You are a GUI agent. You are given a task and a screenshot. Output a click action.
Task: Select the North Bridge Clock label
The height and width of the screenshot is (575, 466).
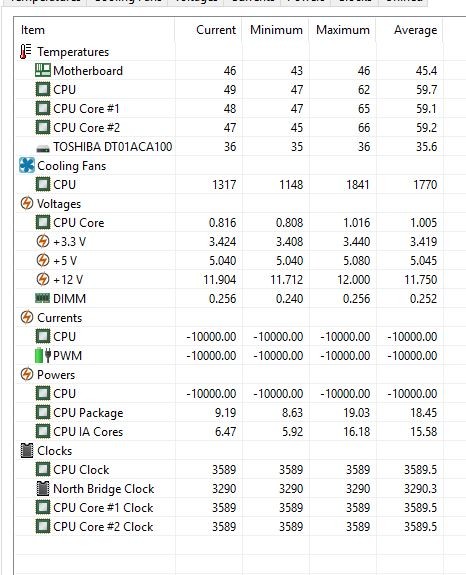pyautogui.click(x=104, y=489)
